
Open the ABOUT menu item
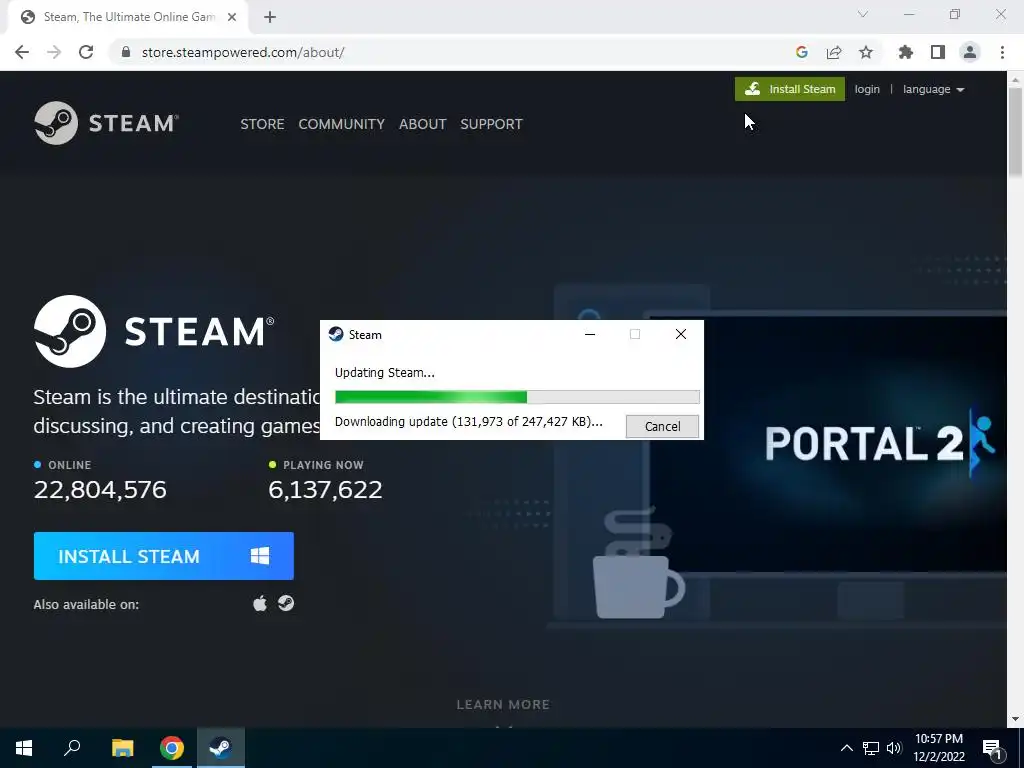coord(423,124)
